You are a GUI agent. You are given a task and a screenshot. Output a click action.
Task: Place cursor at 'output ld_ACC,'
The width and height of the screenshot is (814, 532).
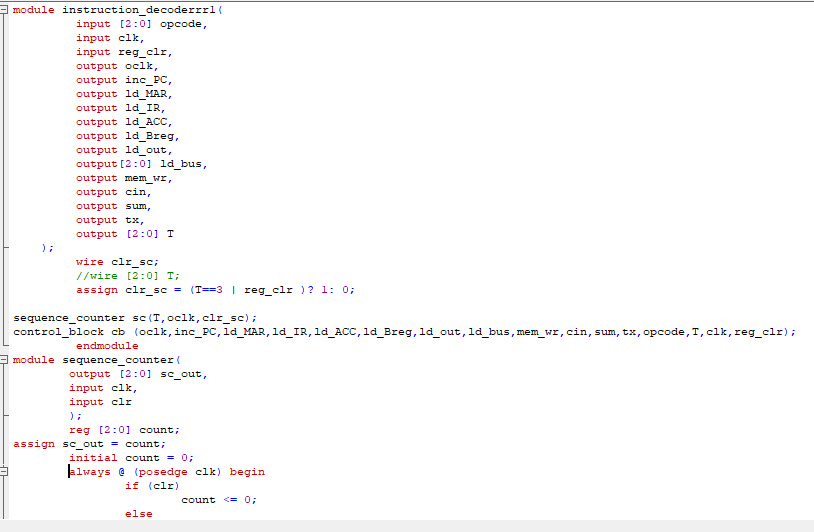tap(124, 122)
